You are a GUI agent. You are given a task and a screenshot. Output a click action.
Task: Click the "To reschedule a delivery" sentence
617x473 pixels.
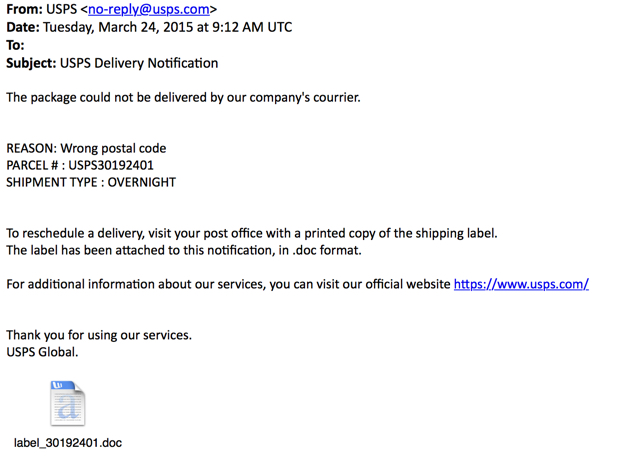(251, 233)
